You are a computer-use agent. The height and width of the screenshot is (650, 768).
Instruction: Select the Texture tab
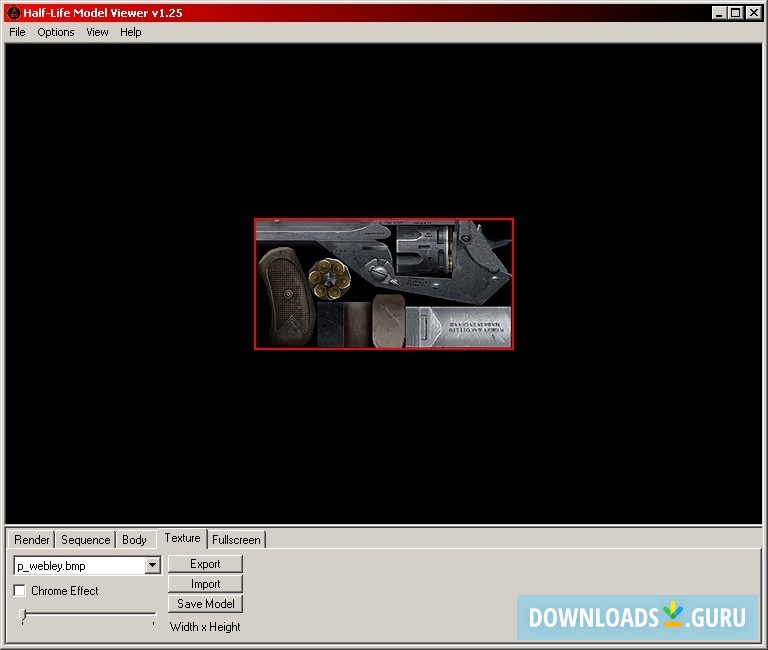tap(182, 538)
